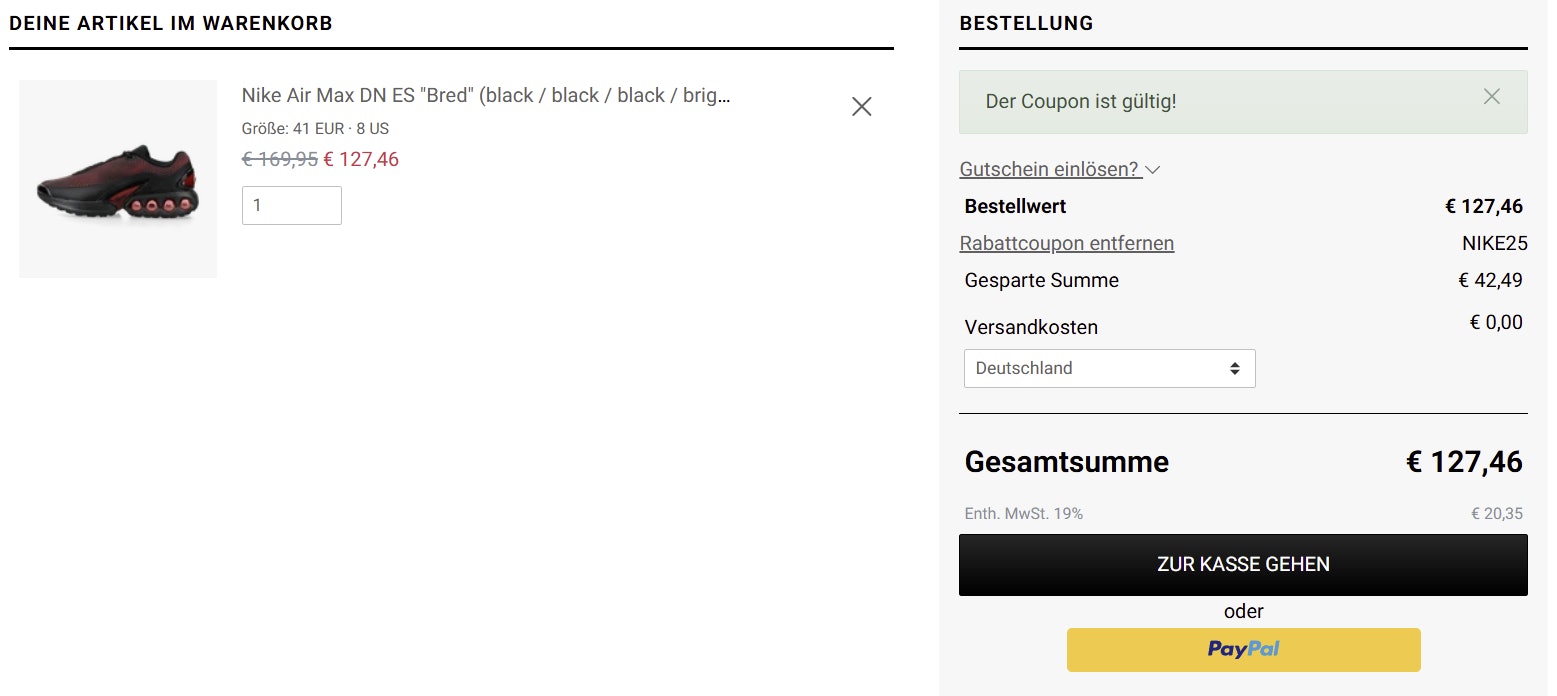Click the crossed-out € 169,95 original price

pyautogui.click(x=280, y=159)
